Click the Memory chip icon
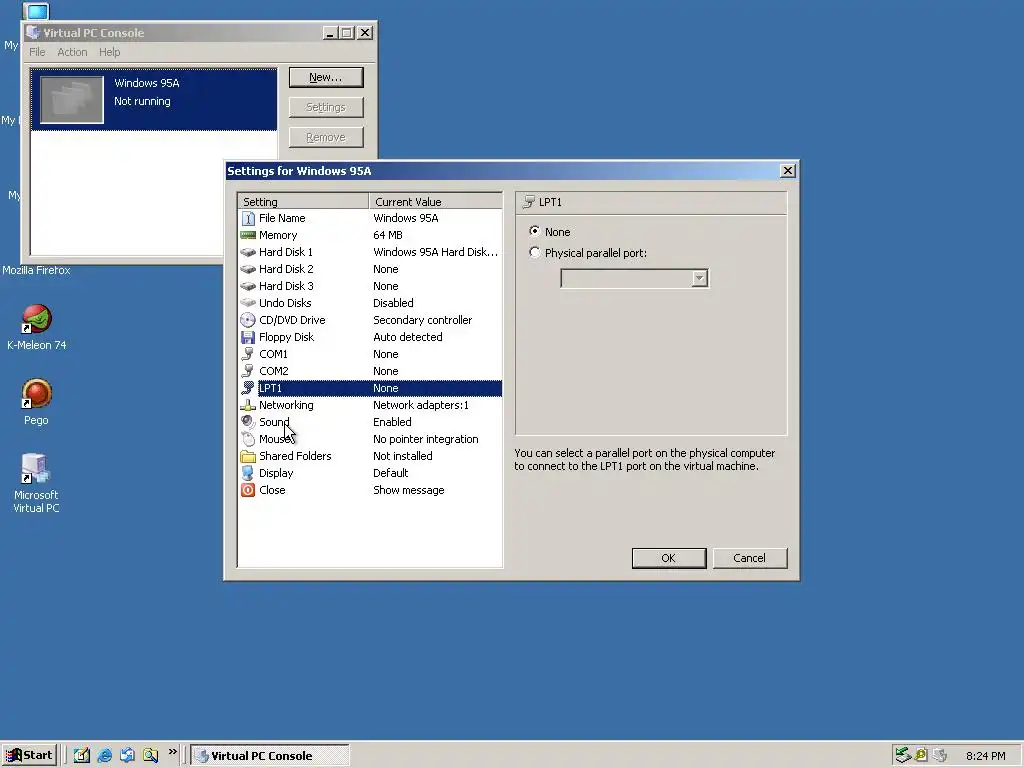This screenshot has height=768, width=1024. [x=248, y=235]
